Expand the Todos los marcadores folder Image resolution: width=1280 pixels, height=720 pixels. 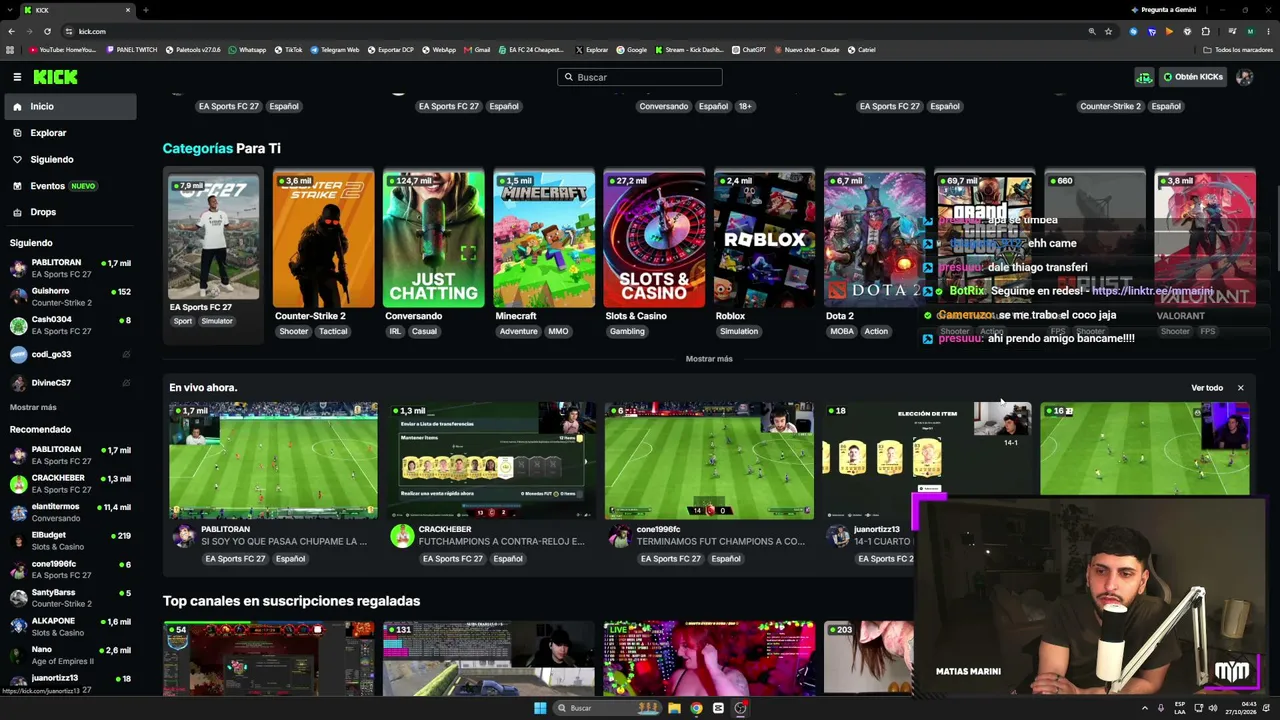tap(1238, 50)
